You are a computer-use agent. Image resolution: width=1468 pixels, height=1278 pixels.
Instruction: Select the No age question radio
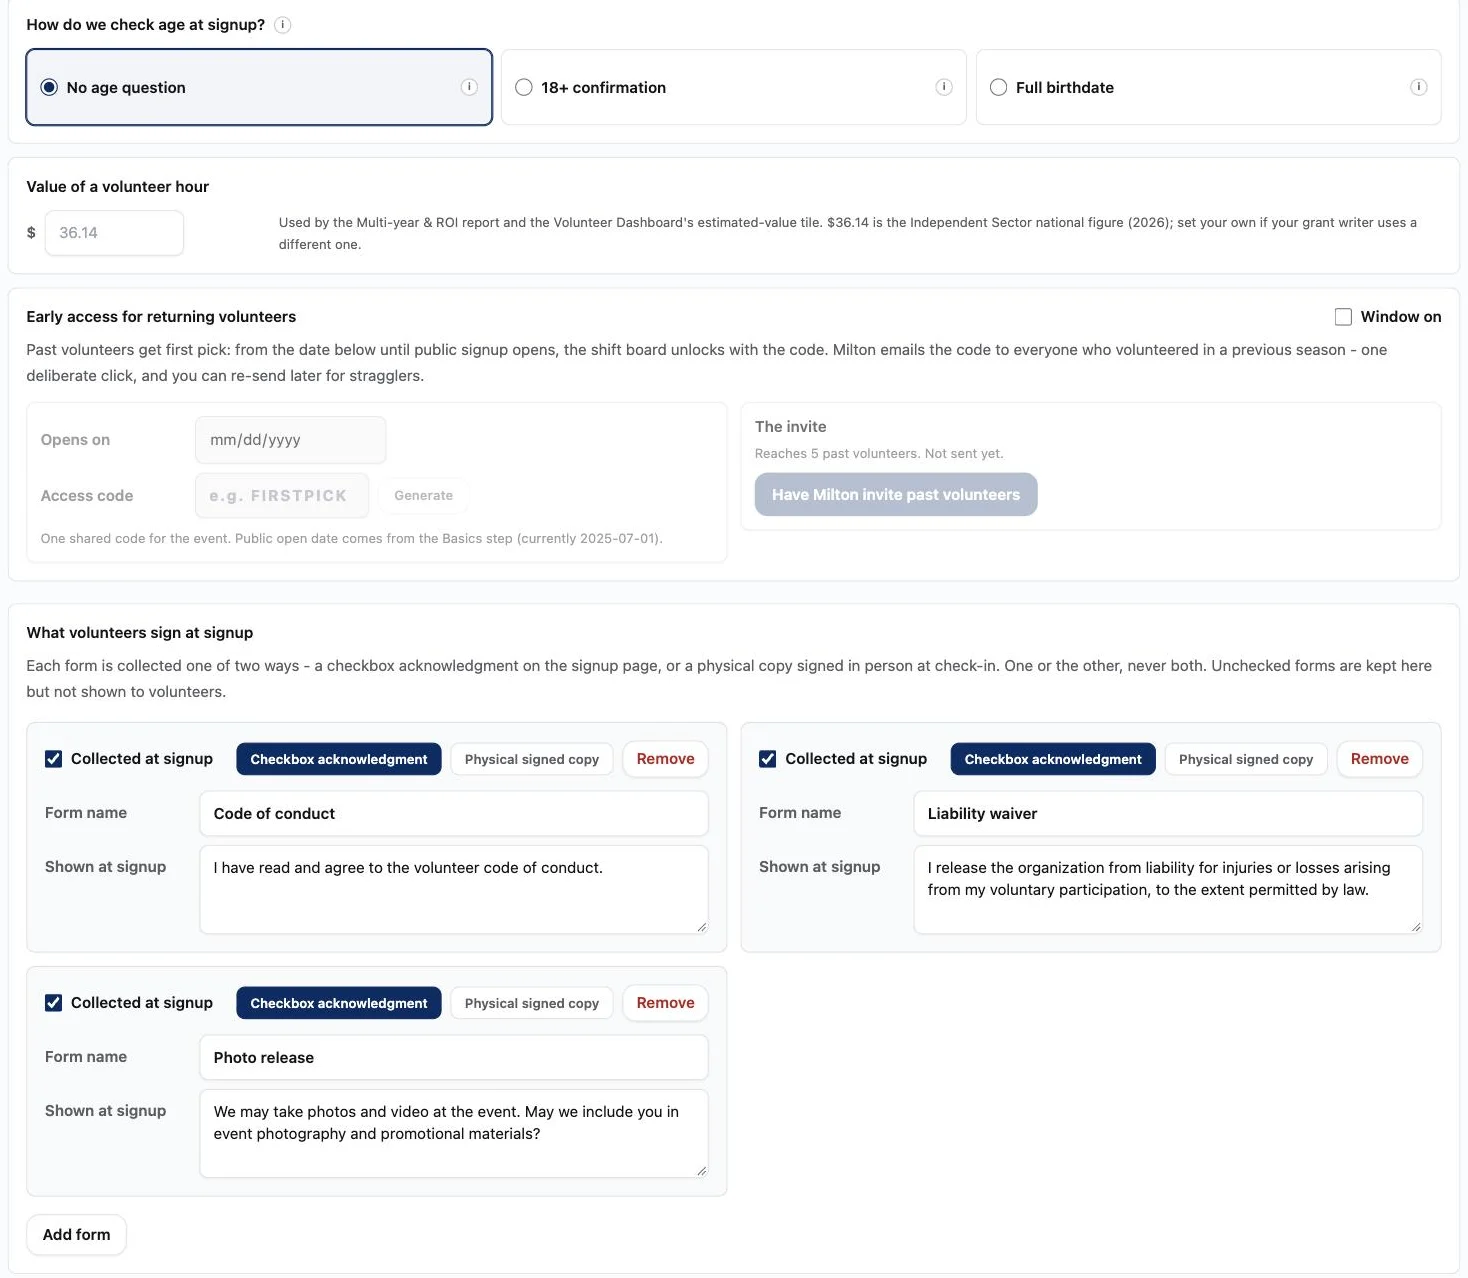pos(49,87)
